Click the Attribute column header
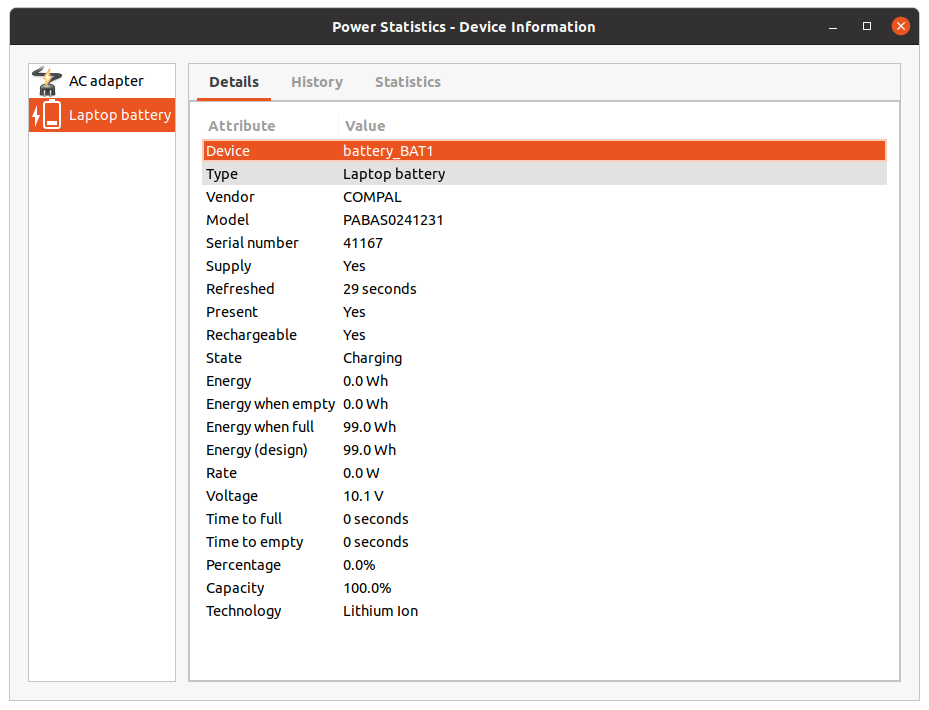Screen dimensions: 929x710 click(x=241, y=126)
